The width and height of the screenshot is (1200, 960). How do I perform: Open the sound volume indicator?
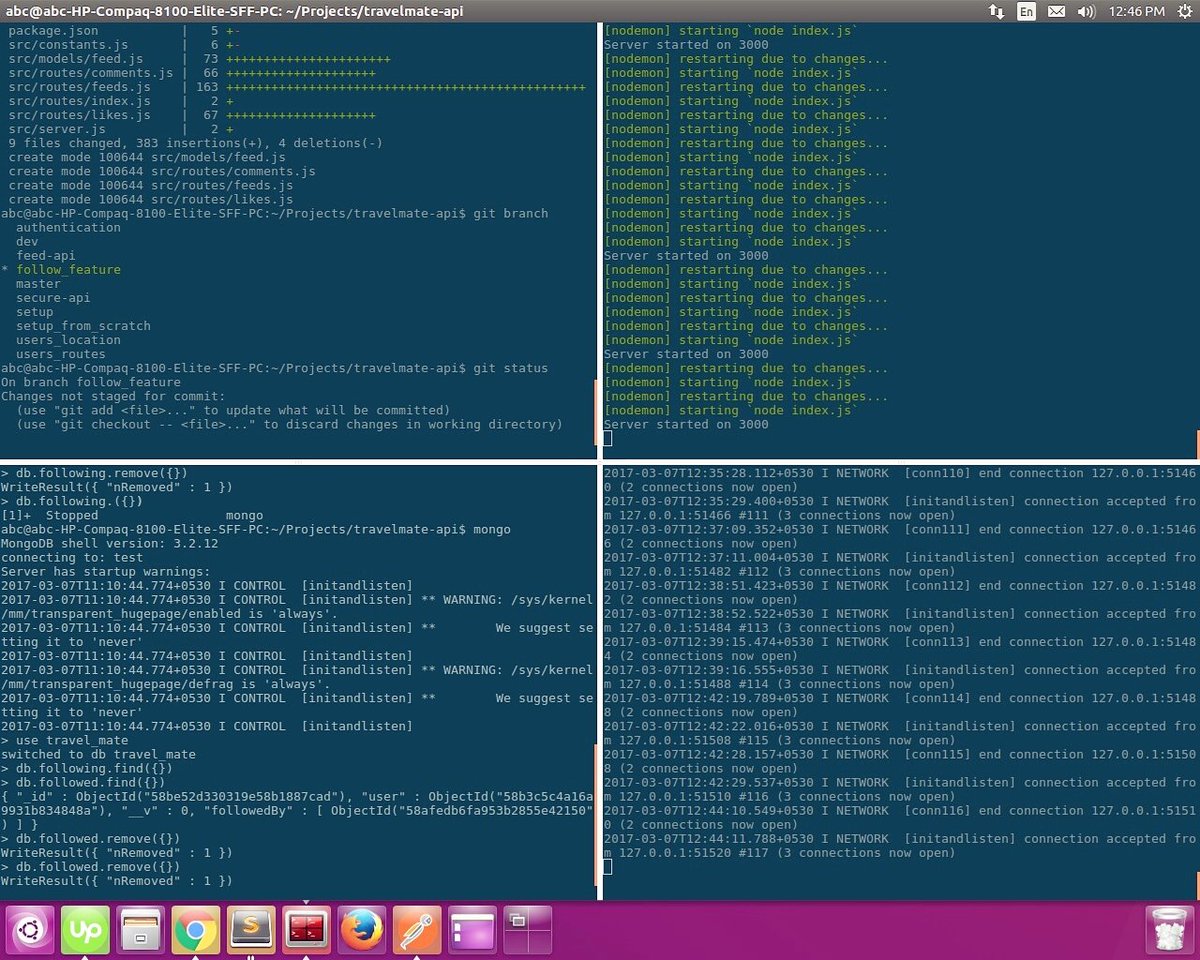point(1087,11)
